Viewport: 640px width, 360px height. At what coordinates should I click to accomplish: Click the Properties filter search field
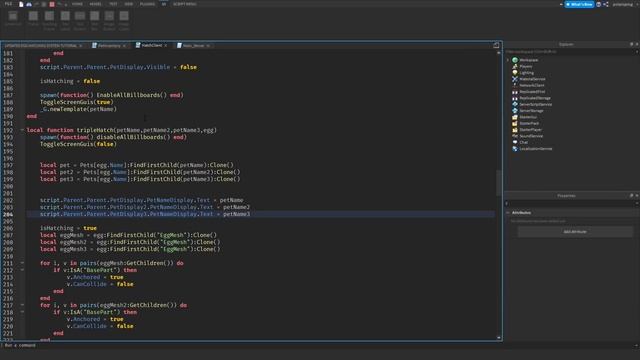pyautogui.click(x=569, y=203)
